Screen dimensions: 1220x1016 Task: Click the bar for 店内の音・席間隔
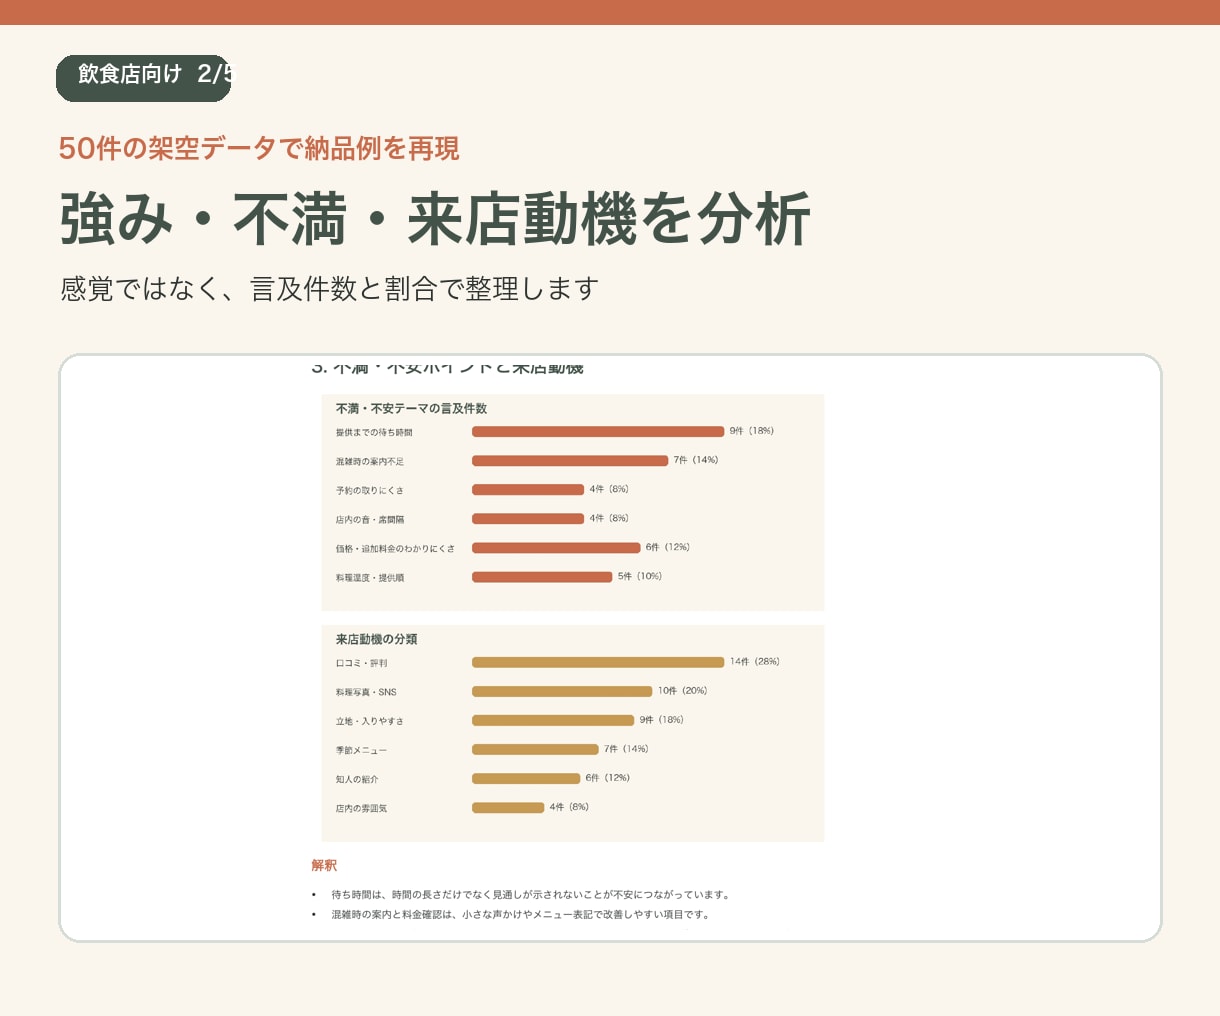tap(528, 519)
